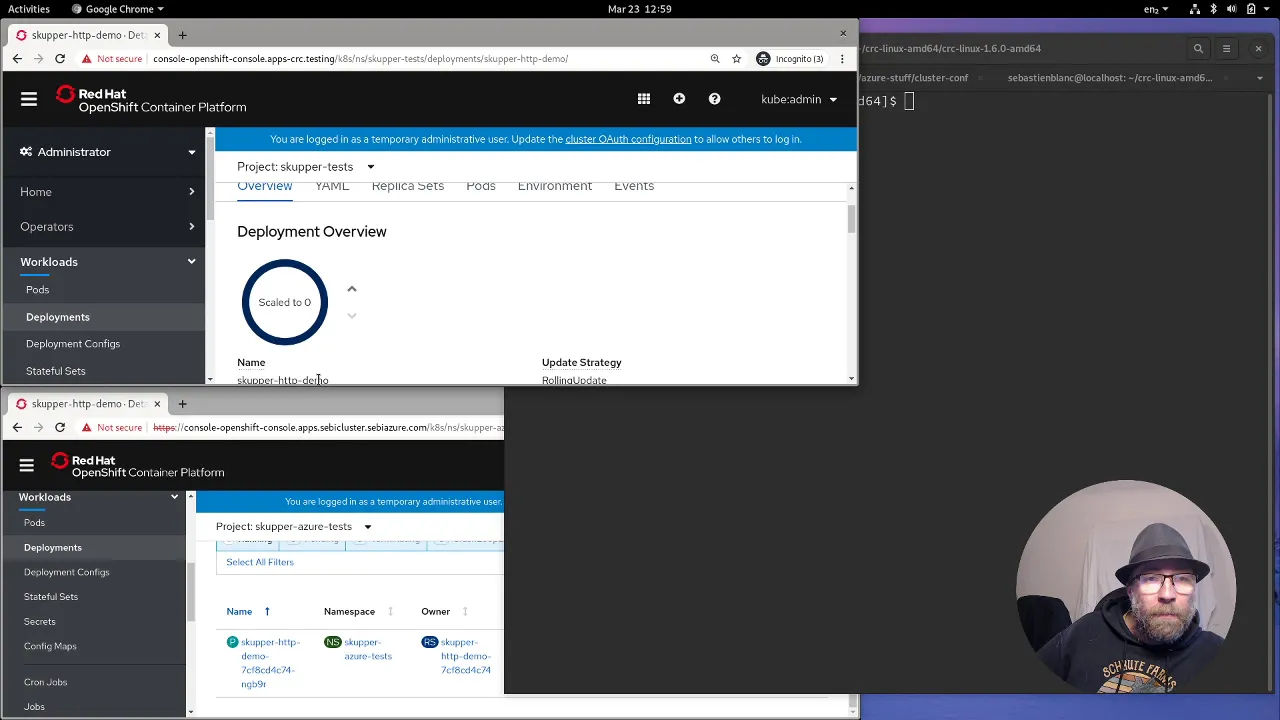
Task: Click battery icon in system tray
Action: [1252, 9]
